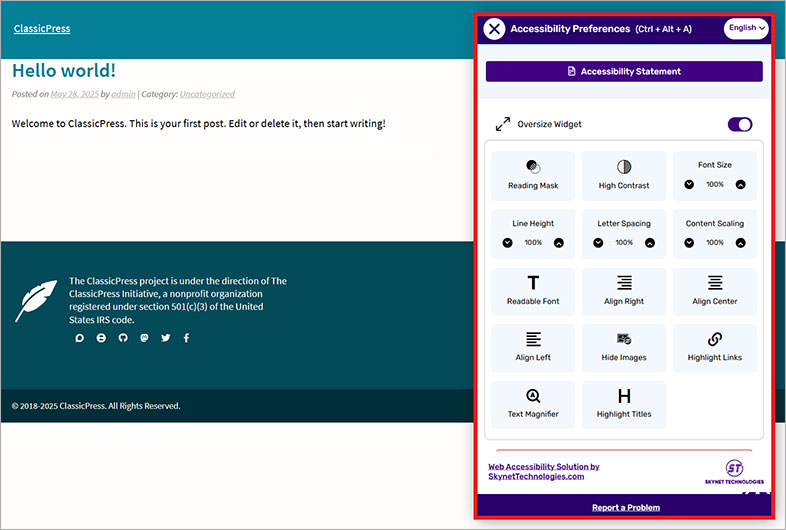Viewport: 786px width, 530px height.
Task: Apply the Readable Font option
Action: click(533, 290)
